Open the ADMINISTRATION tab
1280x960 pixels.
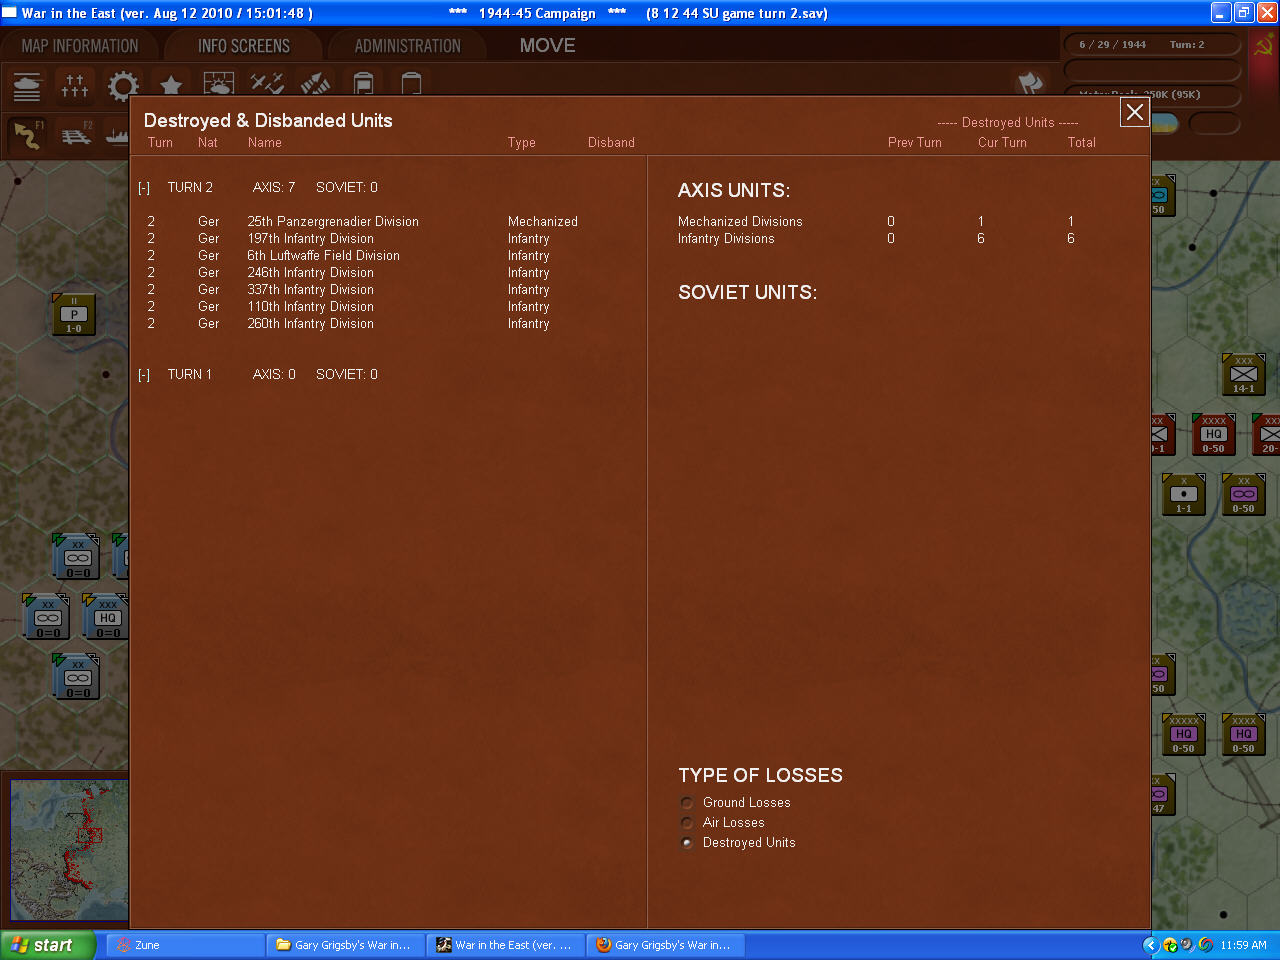coord(408,46)
